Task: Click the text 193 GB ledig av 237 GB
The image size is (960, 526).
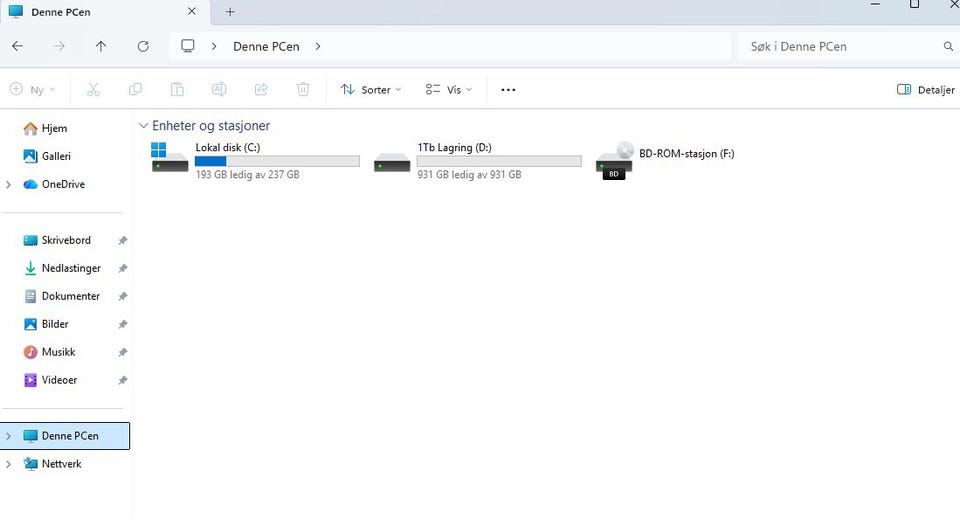Action: [x=247, y=175]
